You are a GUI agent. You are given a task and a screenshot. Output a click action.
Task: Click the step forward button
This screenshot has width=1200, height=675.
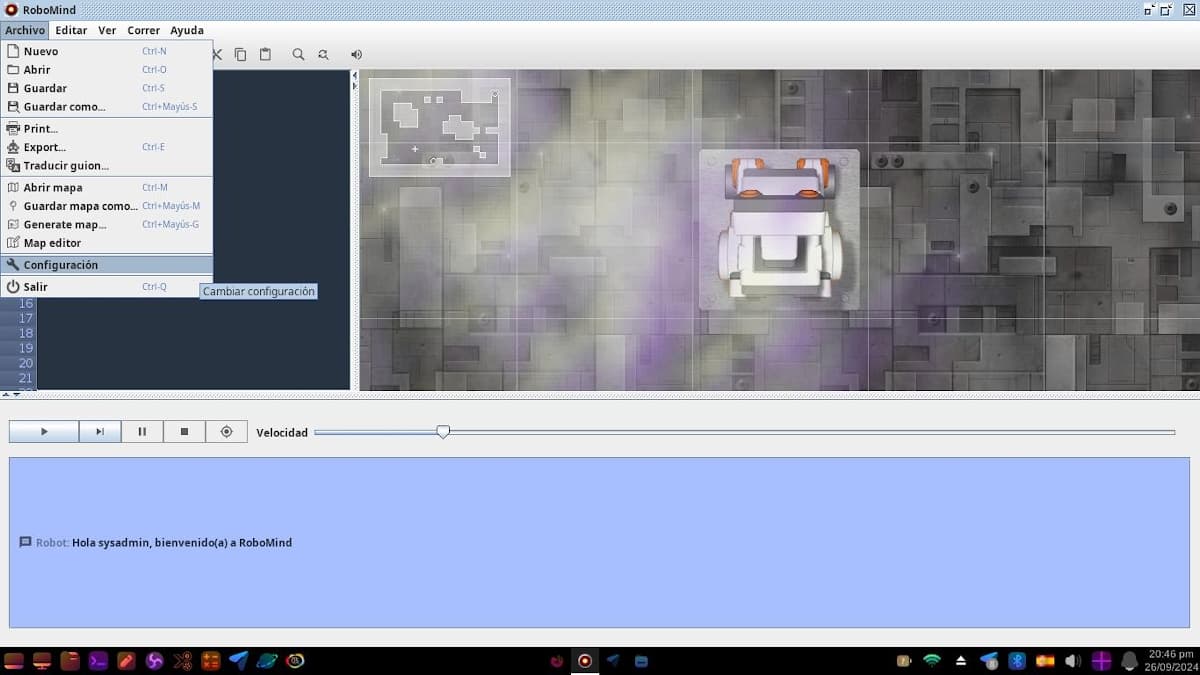[x=100, y=431]
